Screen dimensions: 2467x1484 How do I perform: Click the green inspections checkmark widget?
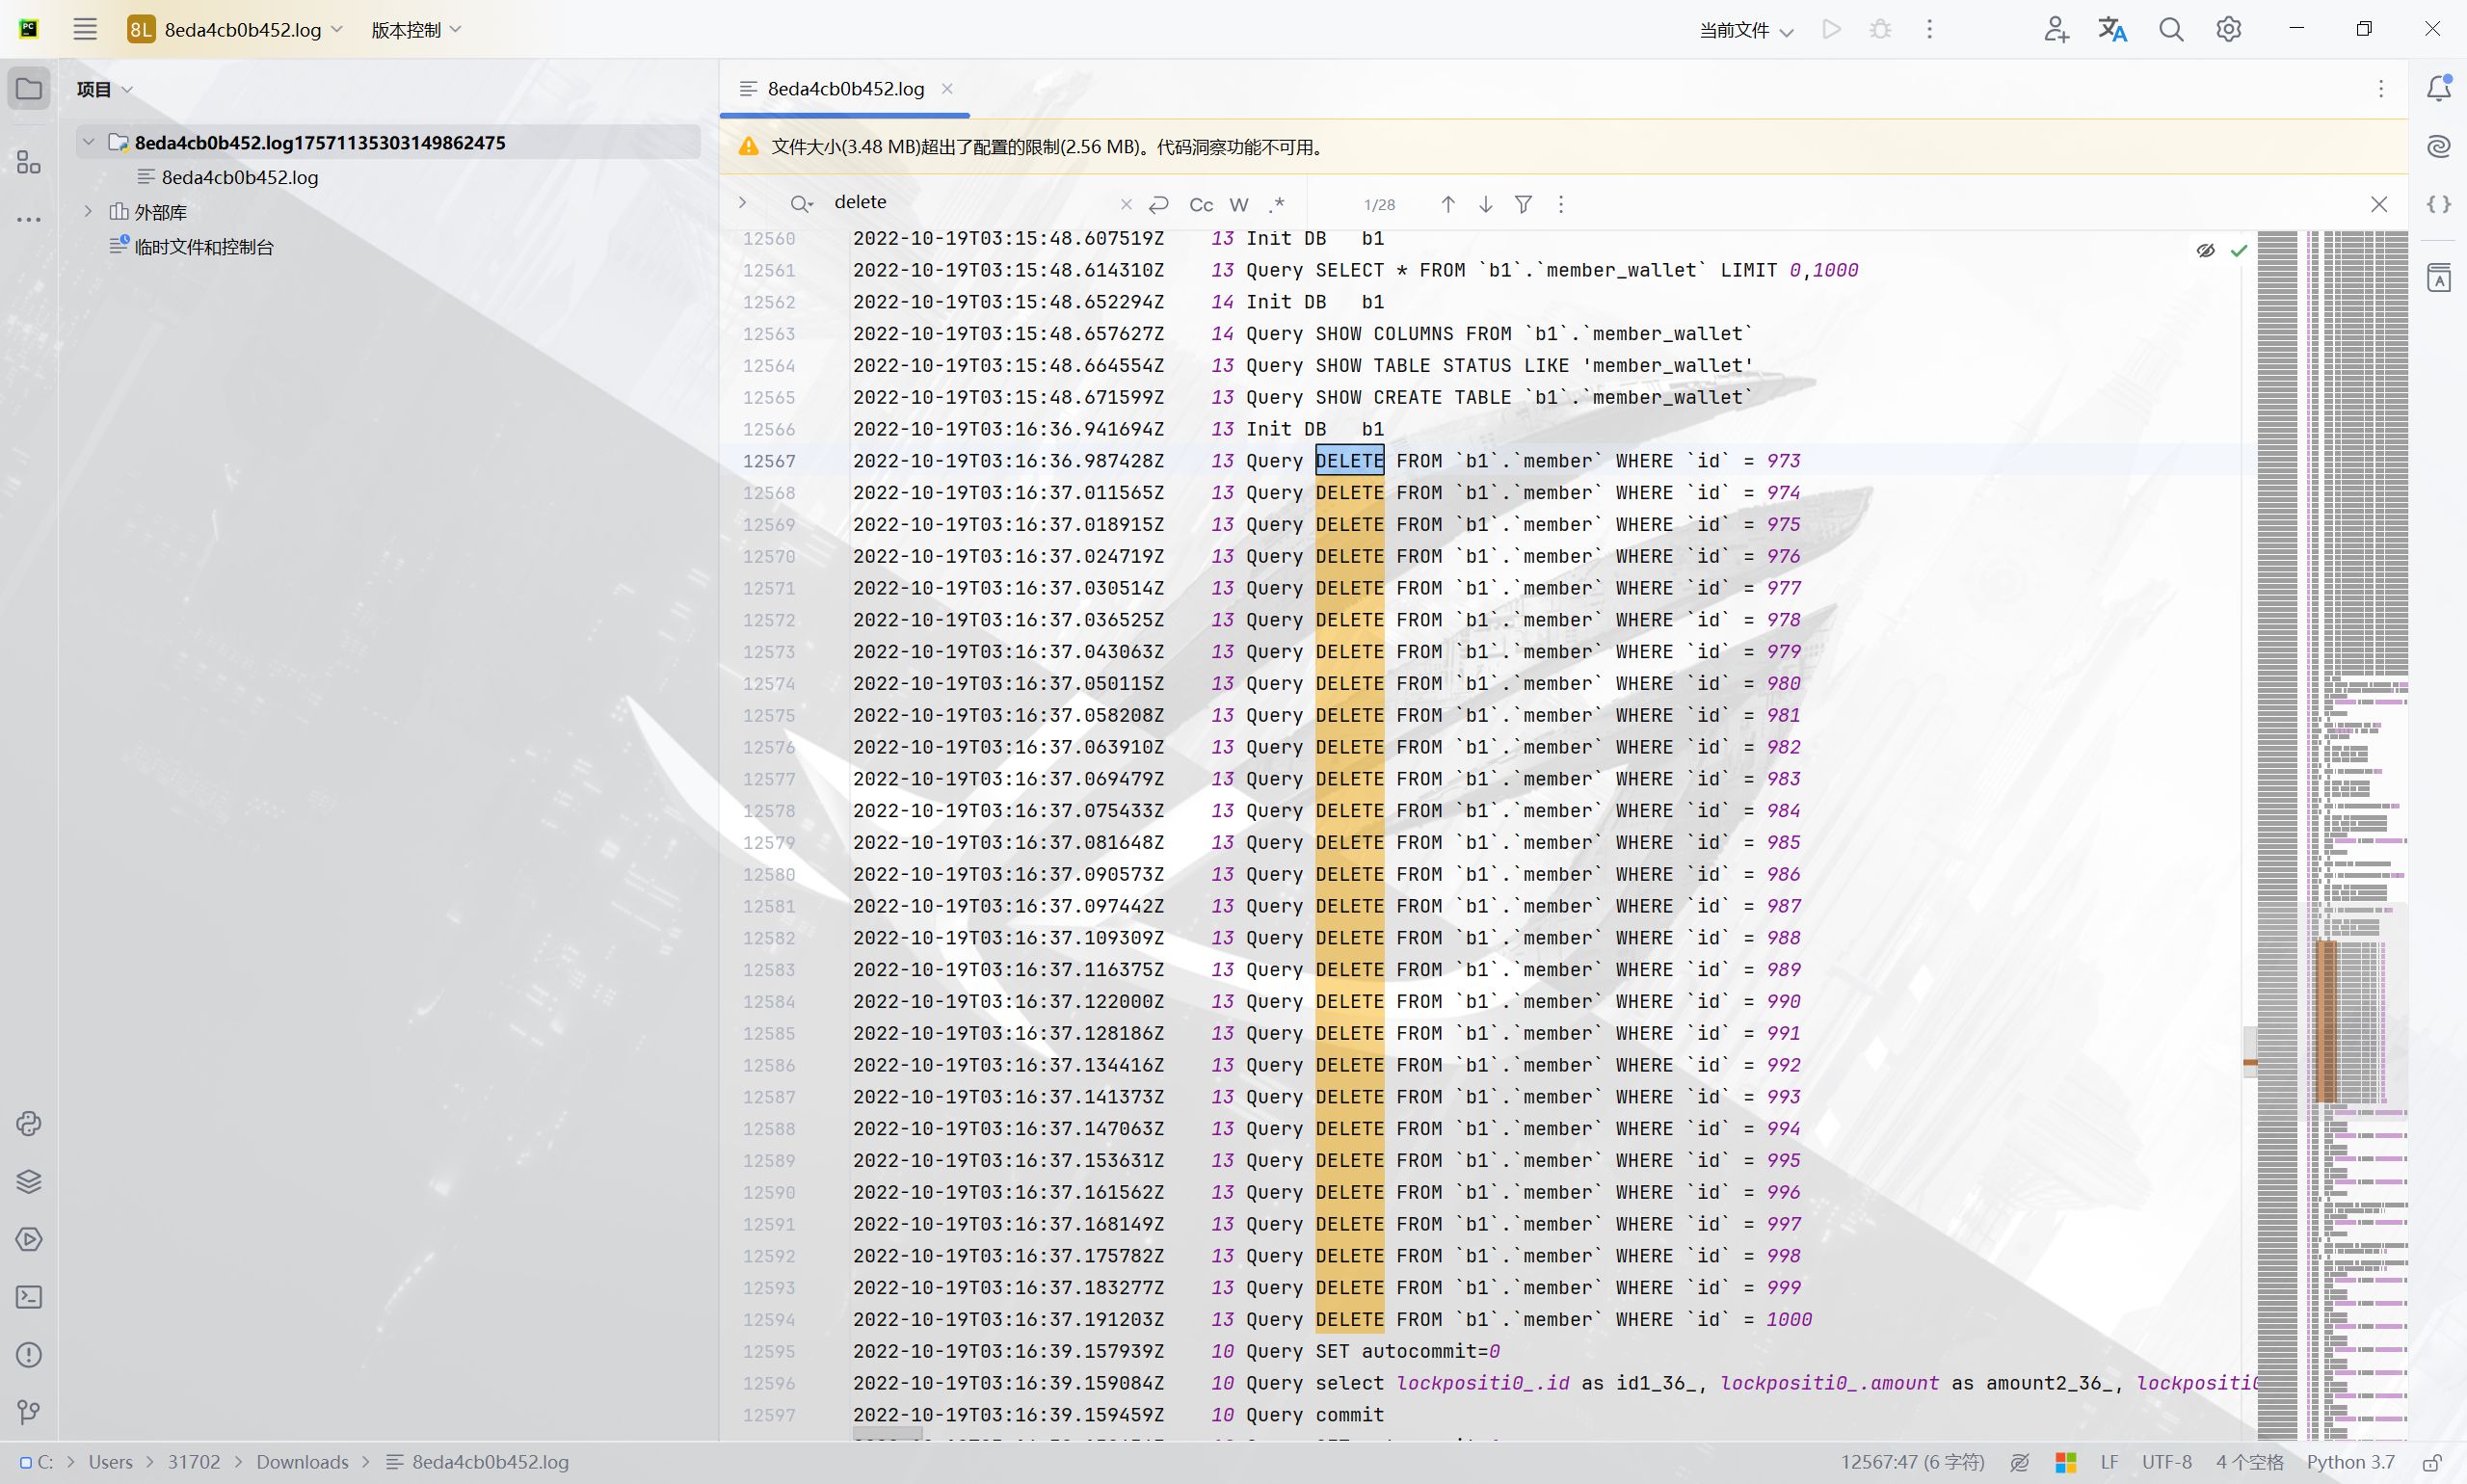point(2239,250)
